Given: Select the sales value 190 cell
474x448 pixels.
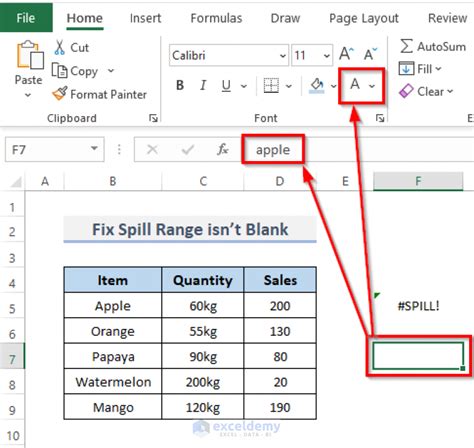Looking at the screenshot, I should (x=280, y=407).
